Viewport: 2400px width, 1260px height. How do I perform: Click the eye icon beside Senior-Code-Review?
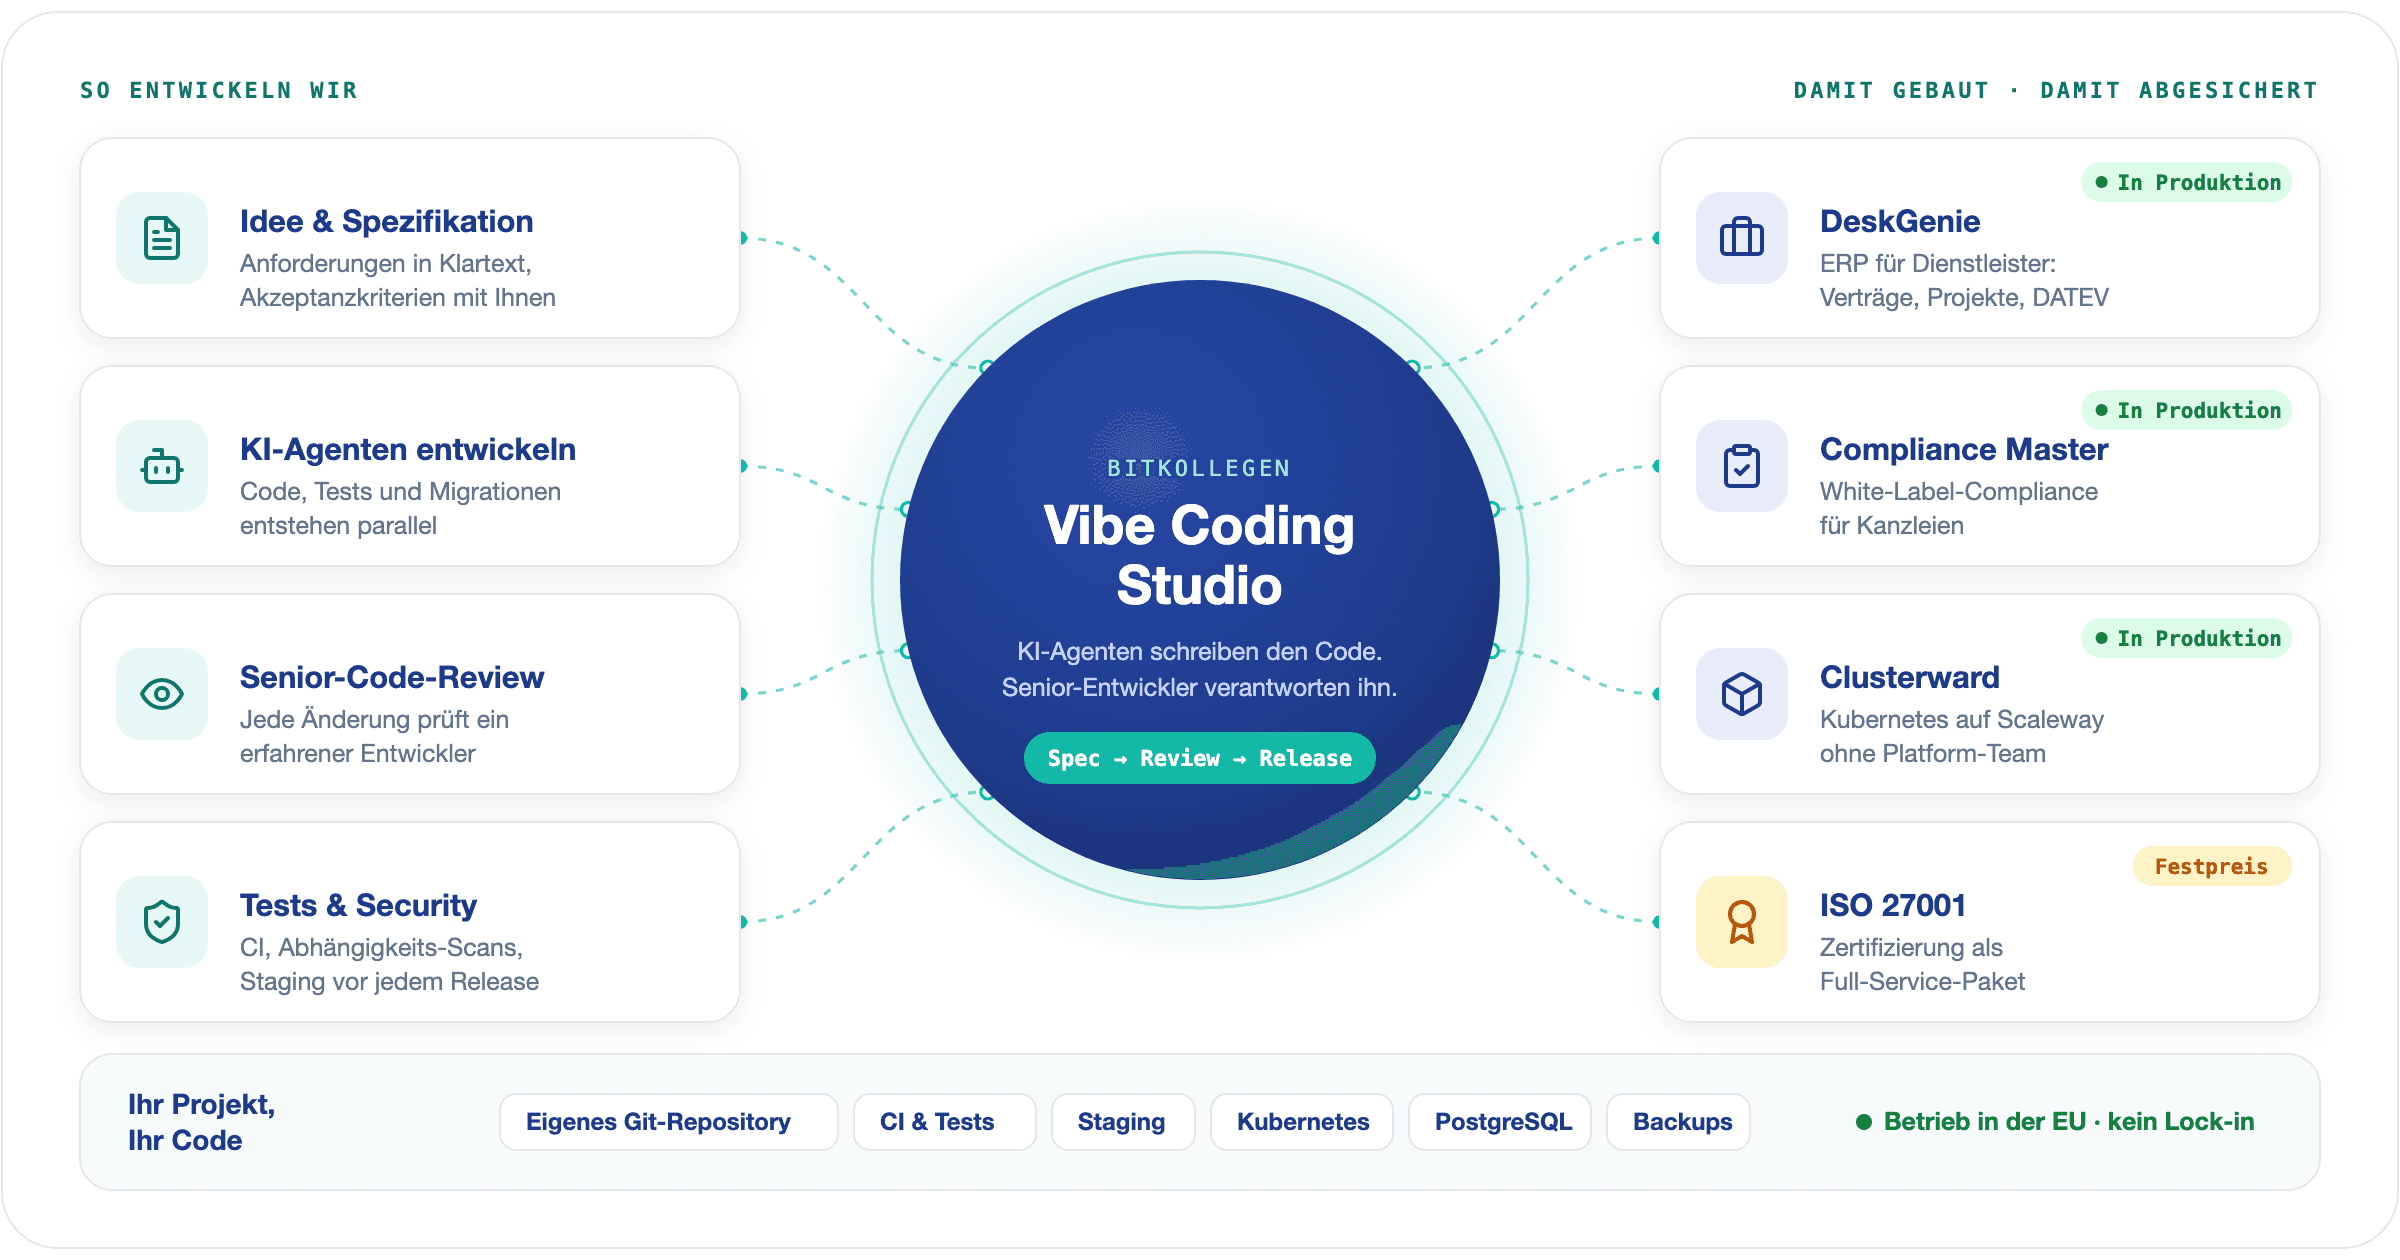coord(162,694)
